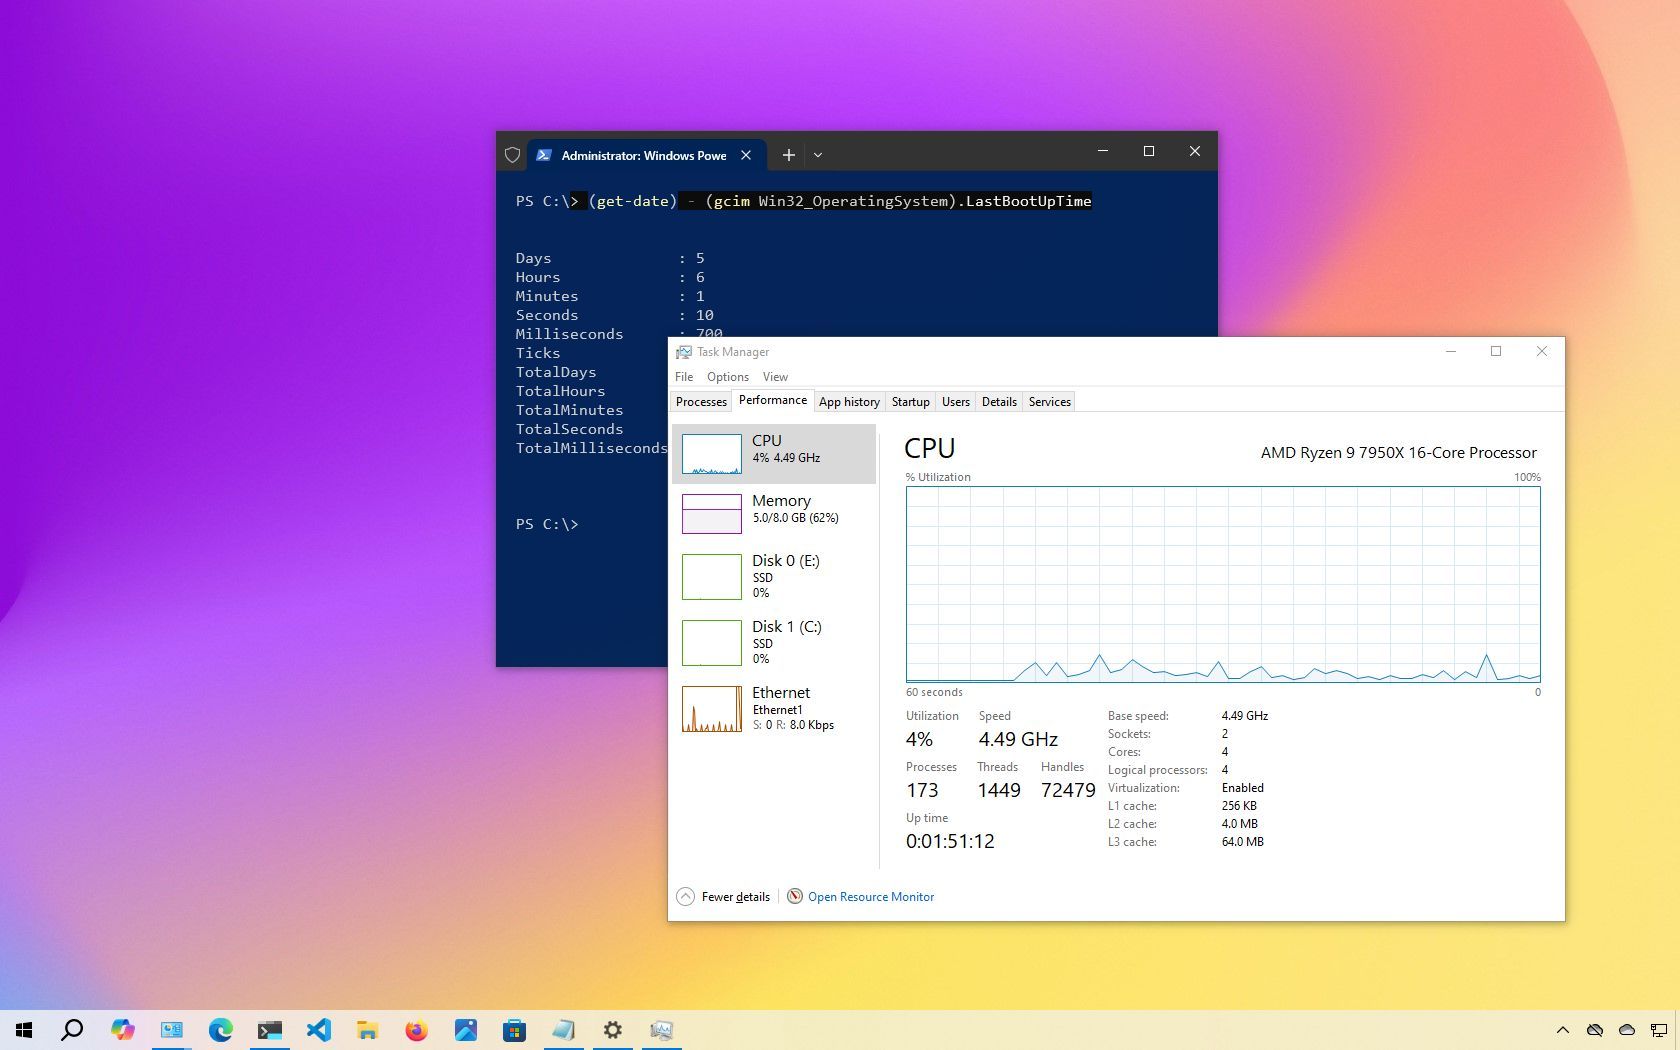Open the terminal new tab dropdown chevron
Image resolution: width=1680 pixels, height=1050 pixels.
pos(818,155)
